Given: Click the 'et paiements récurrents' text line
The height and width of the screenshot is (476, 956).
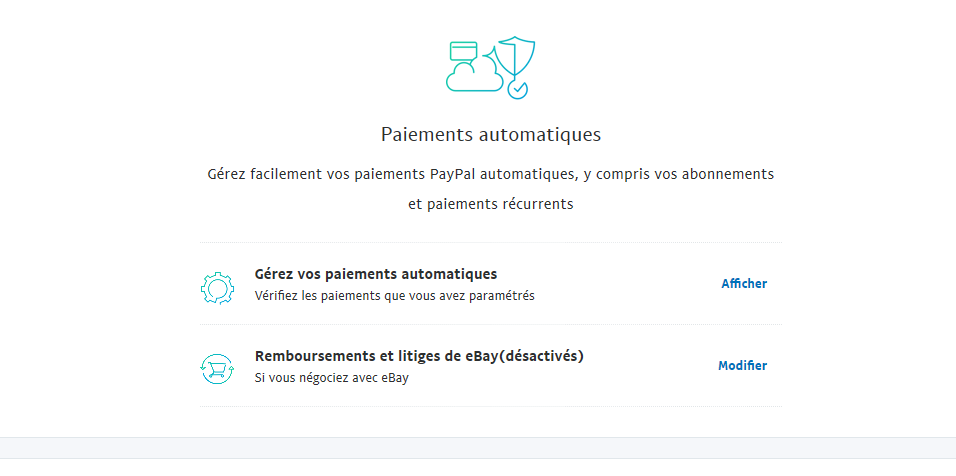Looking at the screenshot, I should pyautogui.click(x=491, y=203).
